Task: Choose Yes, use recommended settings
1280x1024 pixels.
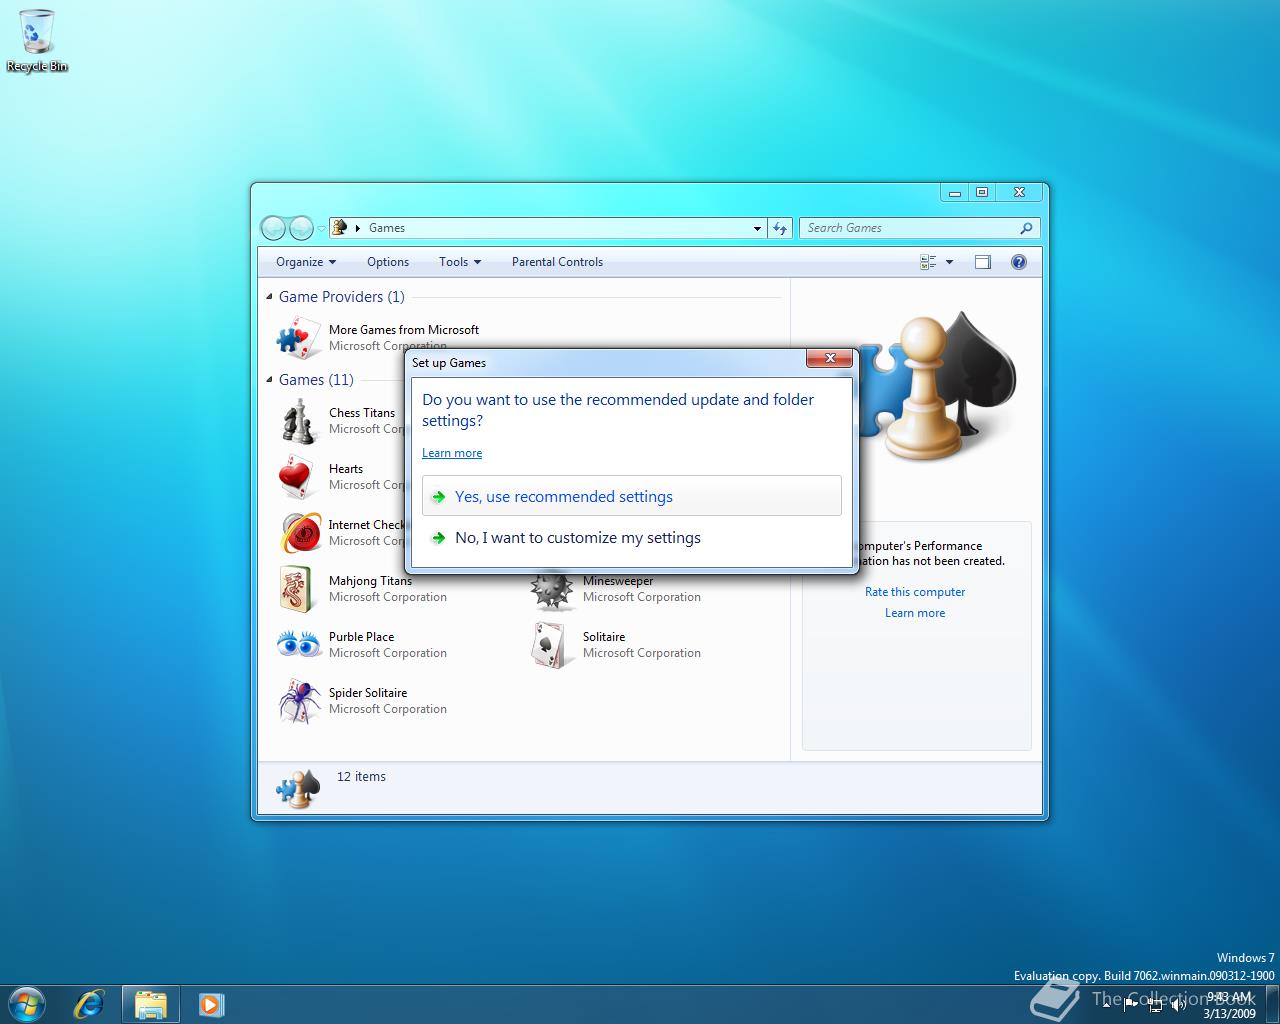Action: [x=632, y=496]
